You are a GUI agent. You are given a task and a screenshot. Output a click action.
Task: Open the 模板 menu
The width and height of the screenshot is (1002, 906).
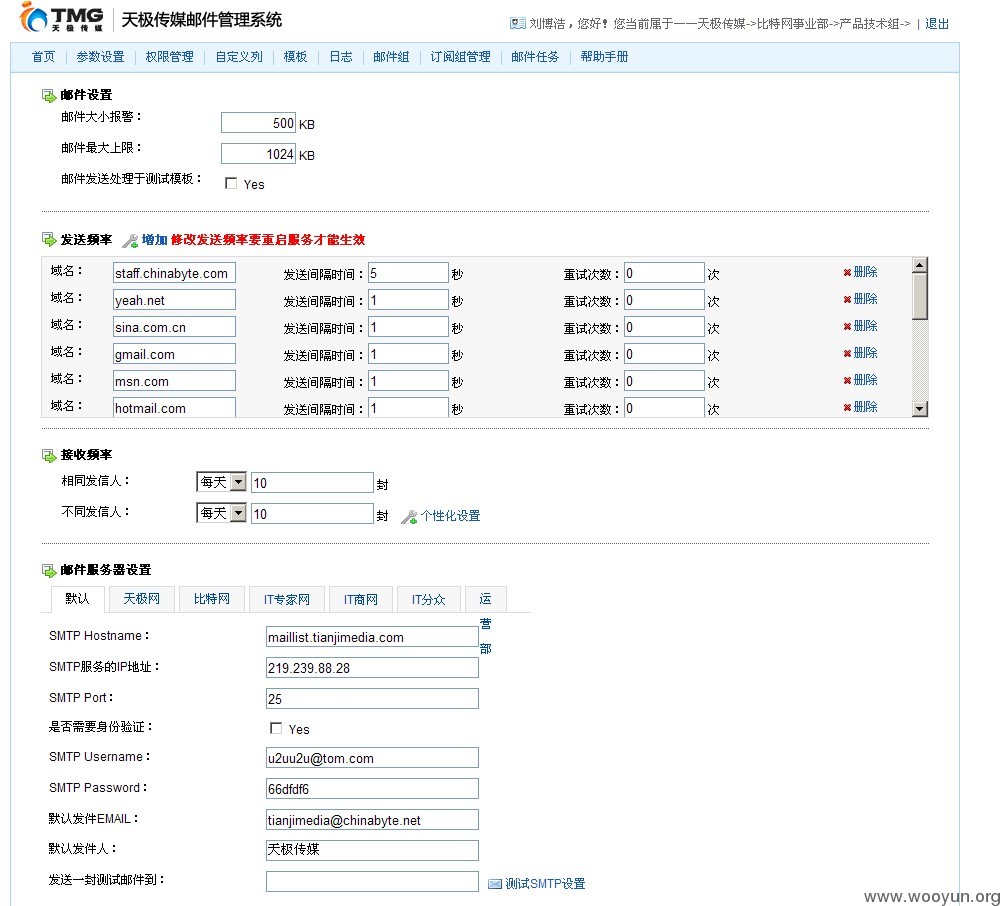tap(295, 57)
